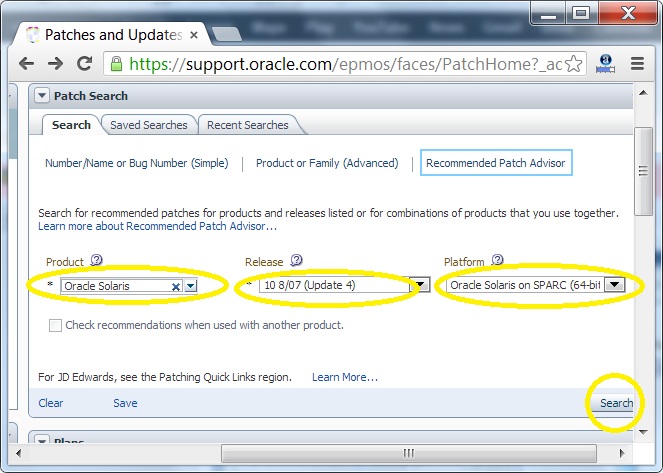Minimize the browser window
The width and height of the screenshot is (663, 473).
click(x=549, y=14)
